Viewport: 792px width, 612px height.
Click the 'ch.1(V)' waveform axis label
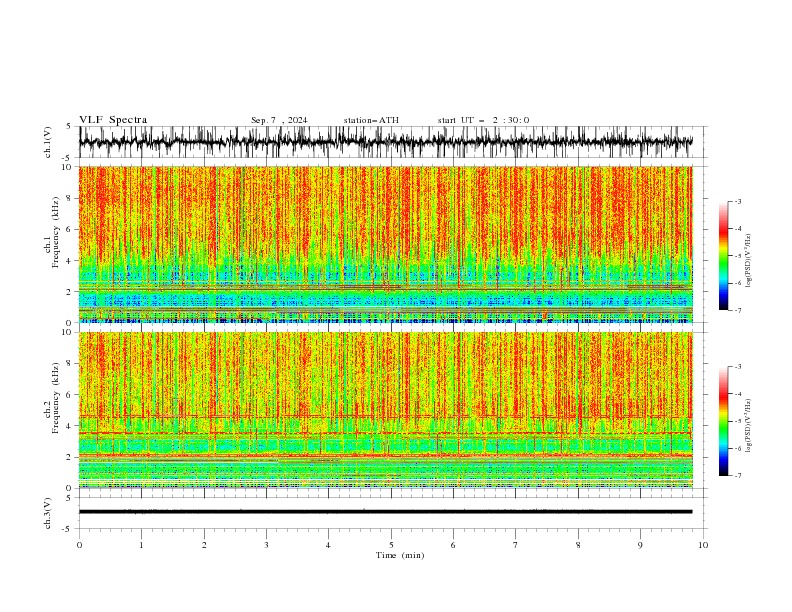(48, 142)
